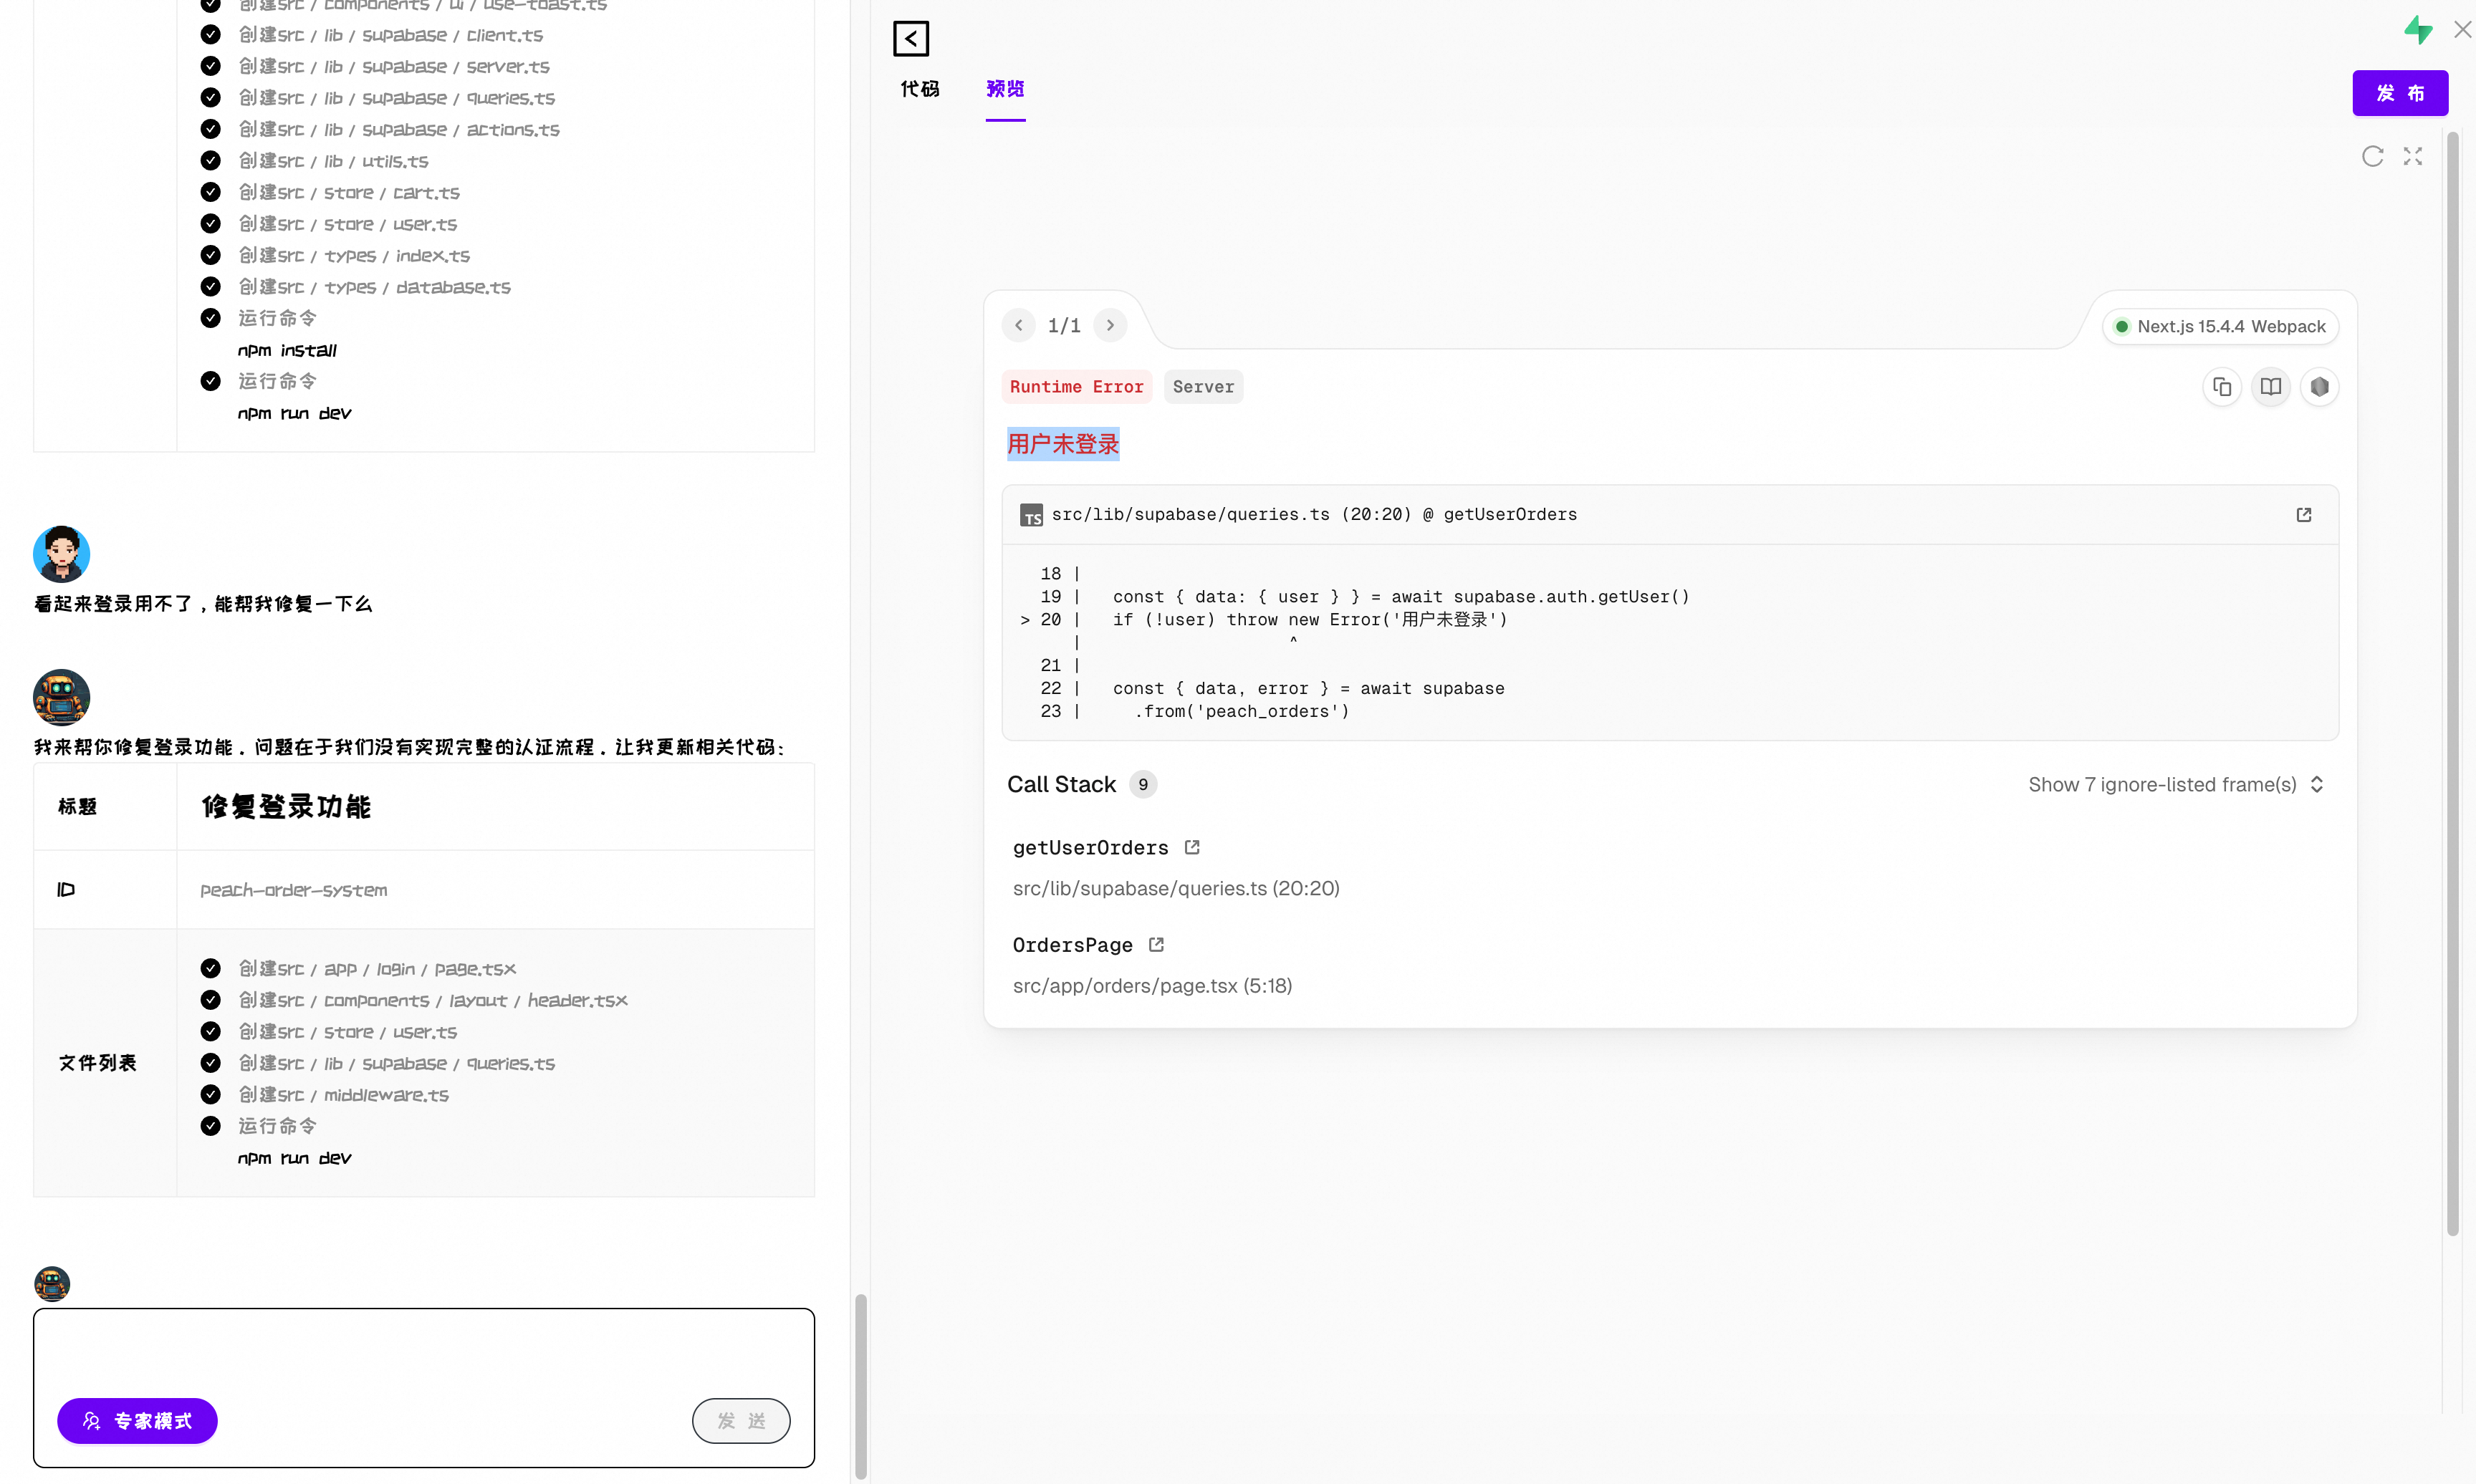Click the green lightning bolt icon
2476x1484 pixels.
(x=2417, y=30)
